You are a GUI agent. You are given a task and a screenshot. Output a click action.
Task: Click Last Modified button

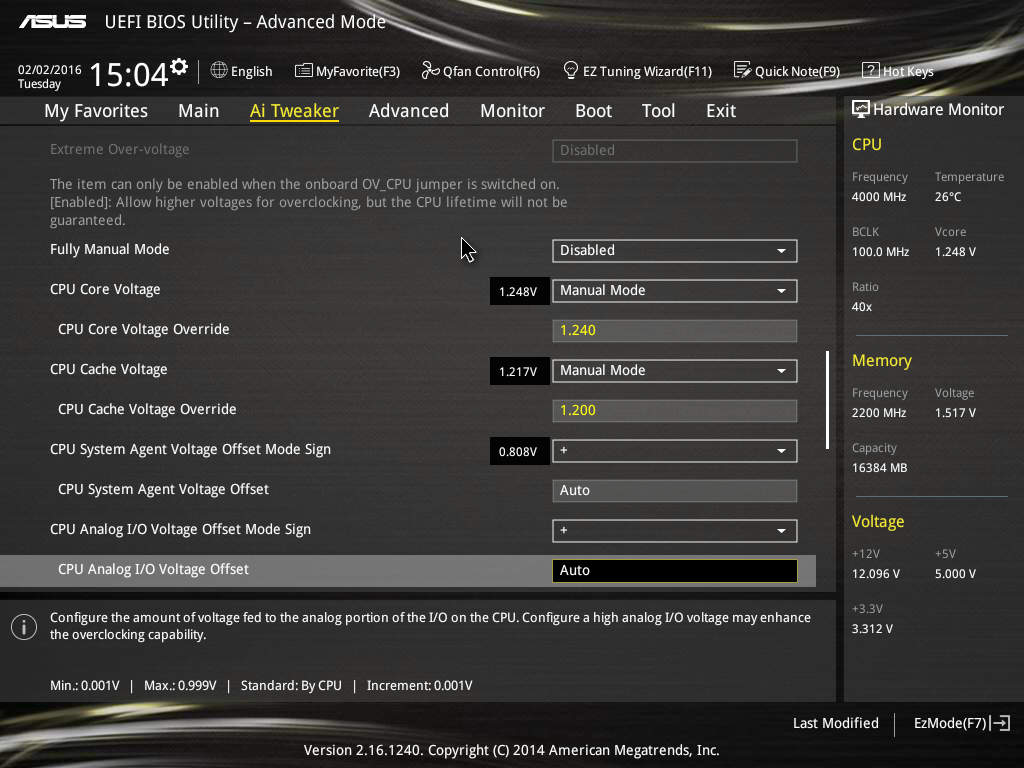pyautogui.click(x=835, y=723)
